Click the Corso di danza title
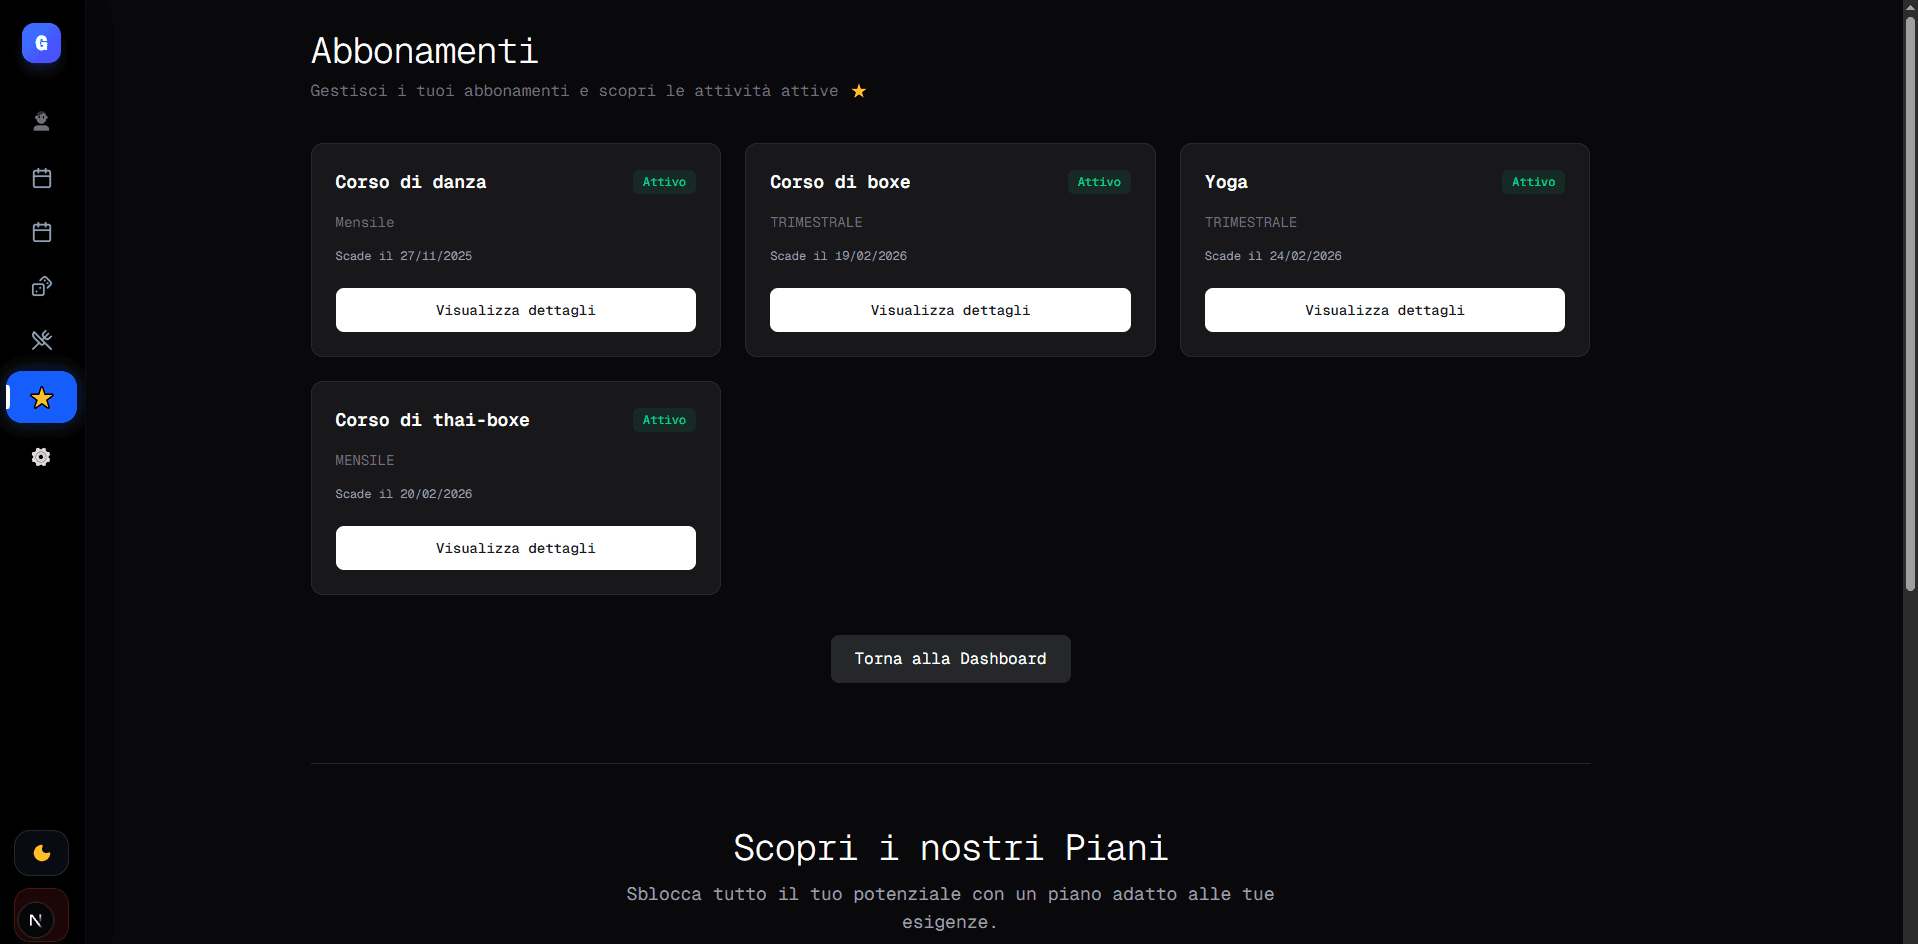Viewport: 1918px width, 944px height. [411, 182]
